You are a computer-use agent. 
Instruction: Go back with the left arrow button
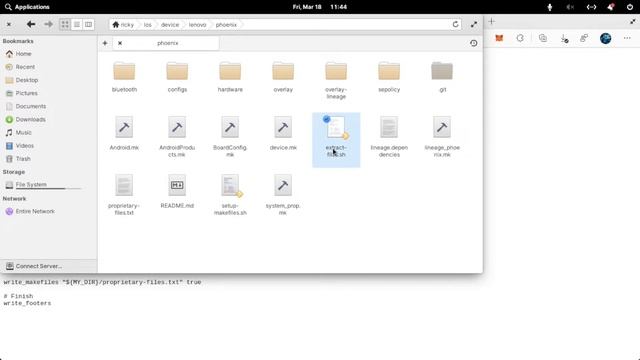[31, 24]
